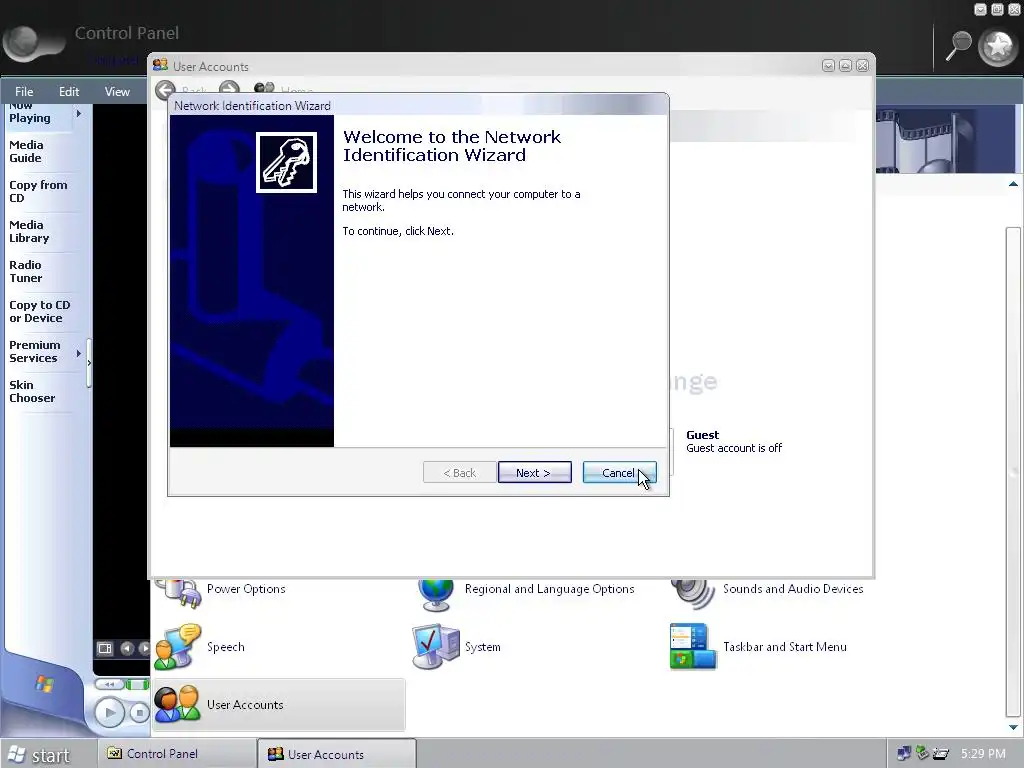Open the View menu
Screen dimensions: 1024x768
point(117,91)
